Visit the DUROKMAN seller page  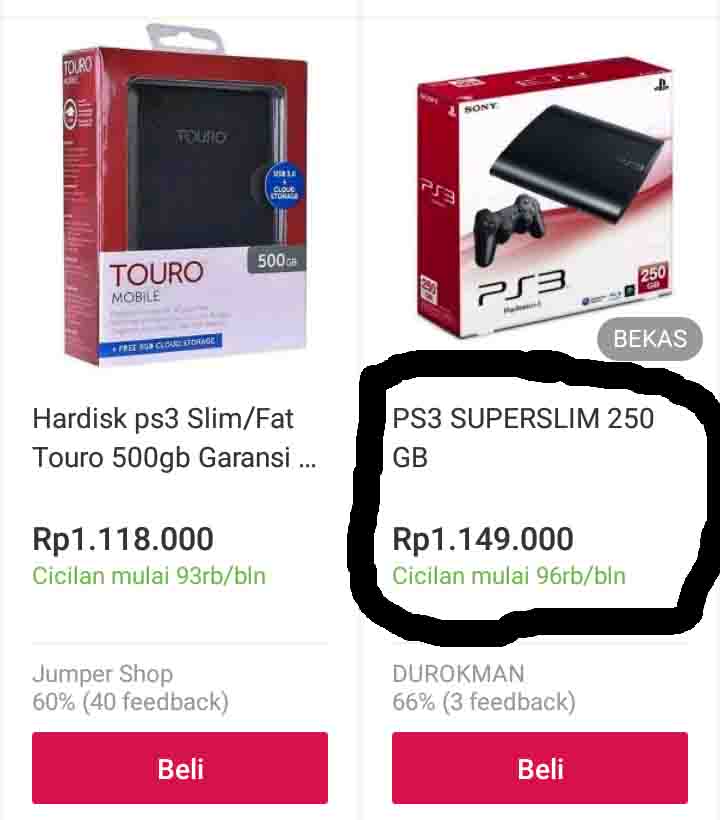[458, 674]
